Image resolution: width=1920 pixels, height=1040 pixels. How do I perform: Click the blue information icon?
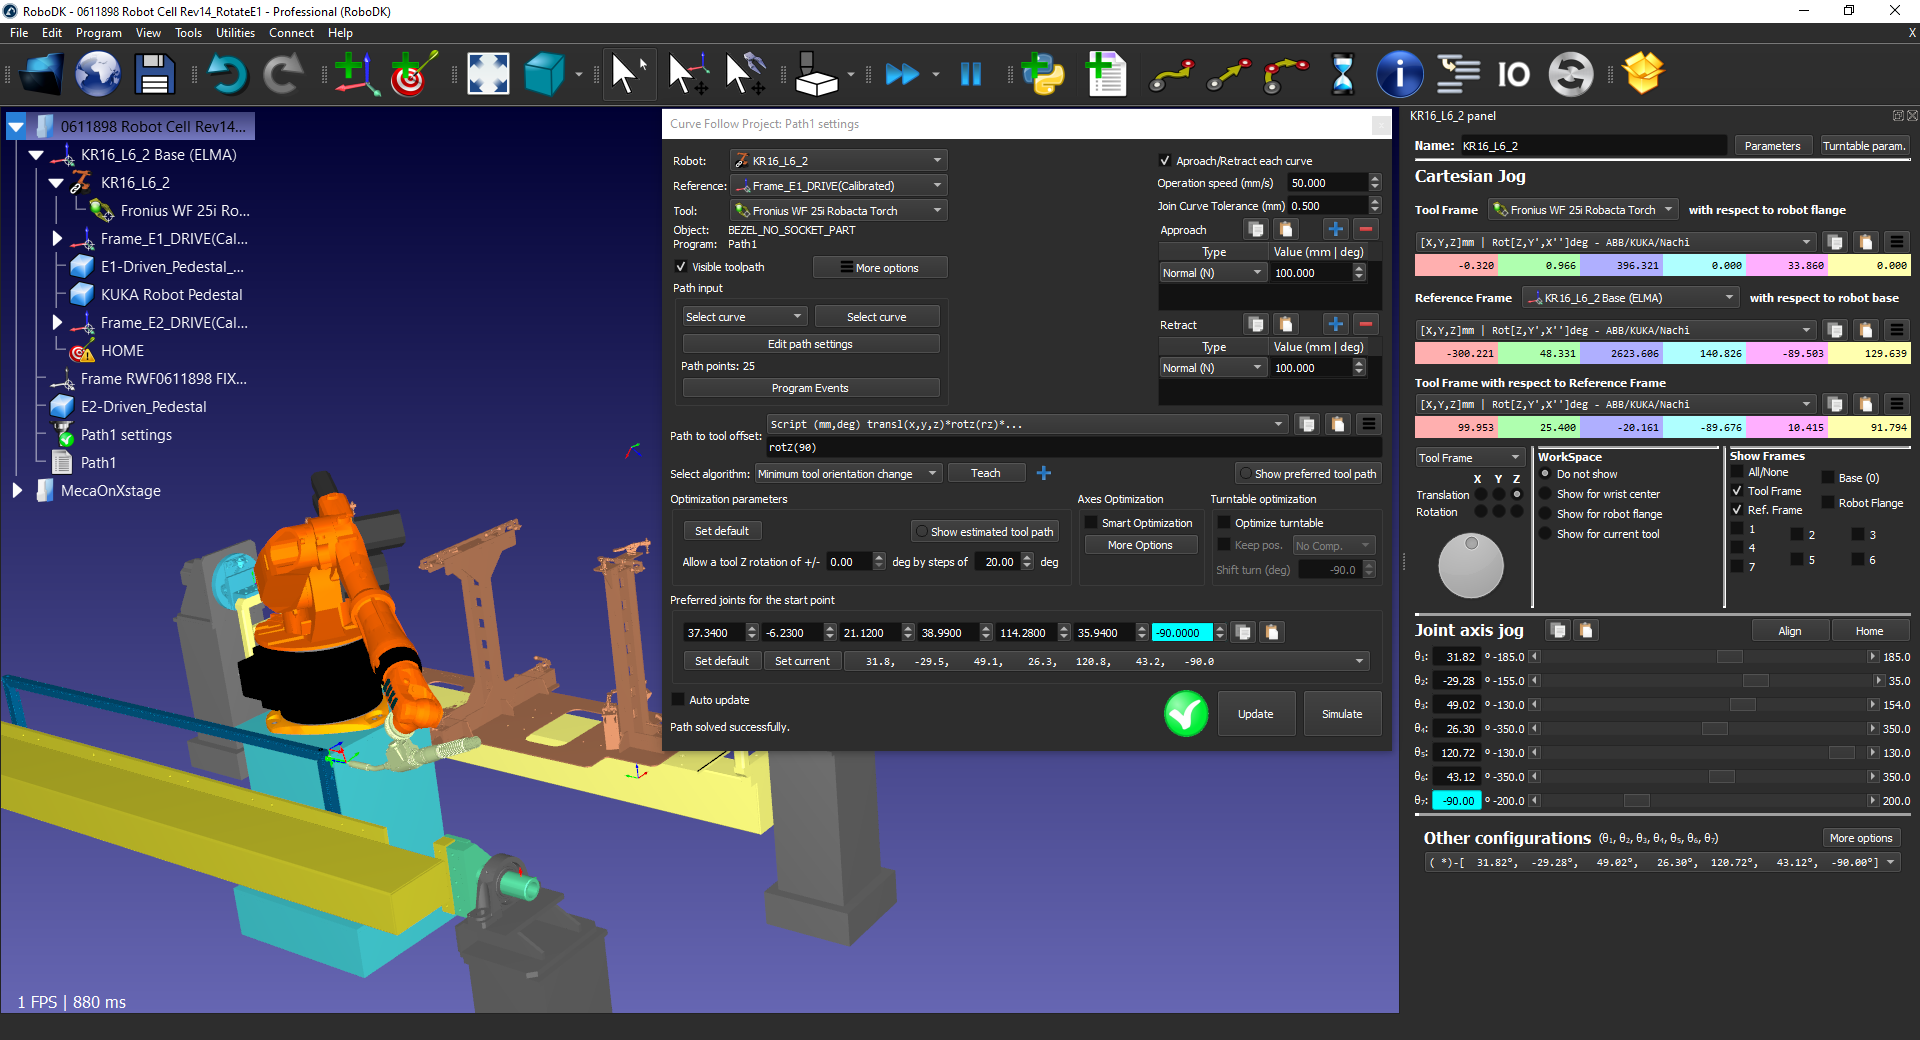tap(1399, 75)
